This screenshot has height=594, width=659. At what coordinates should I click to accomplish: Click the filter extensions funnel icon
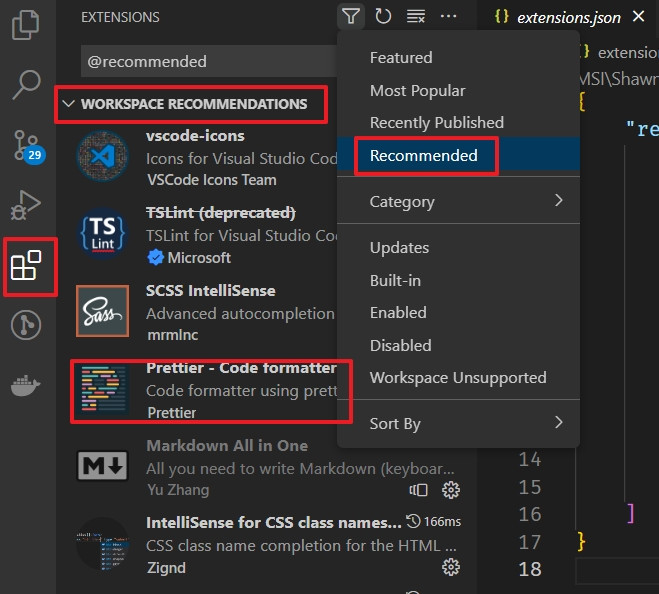pyautogui.click(x=351, y=17)
